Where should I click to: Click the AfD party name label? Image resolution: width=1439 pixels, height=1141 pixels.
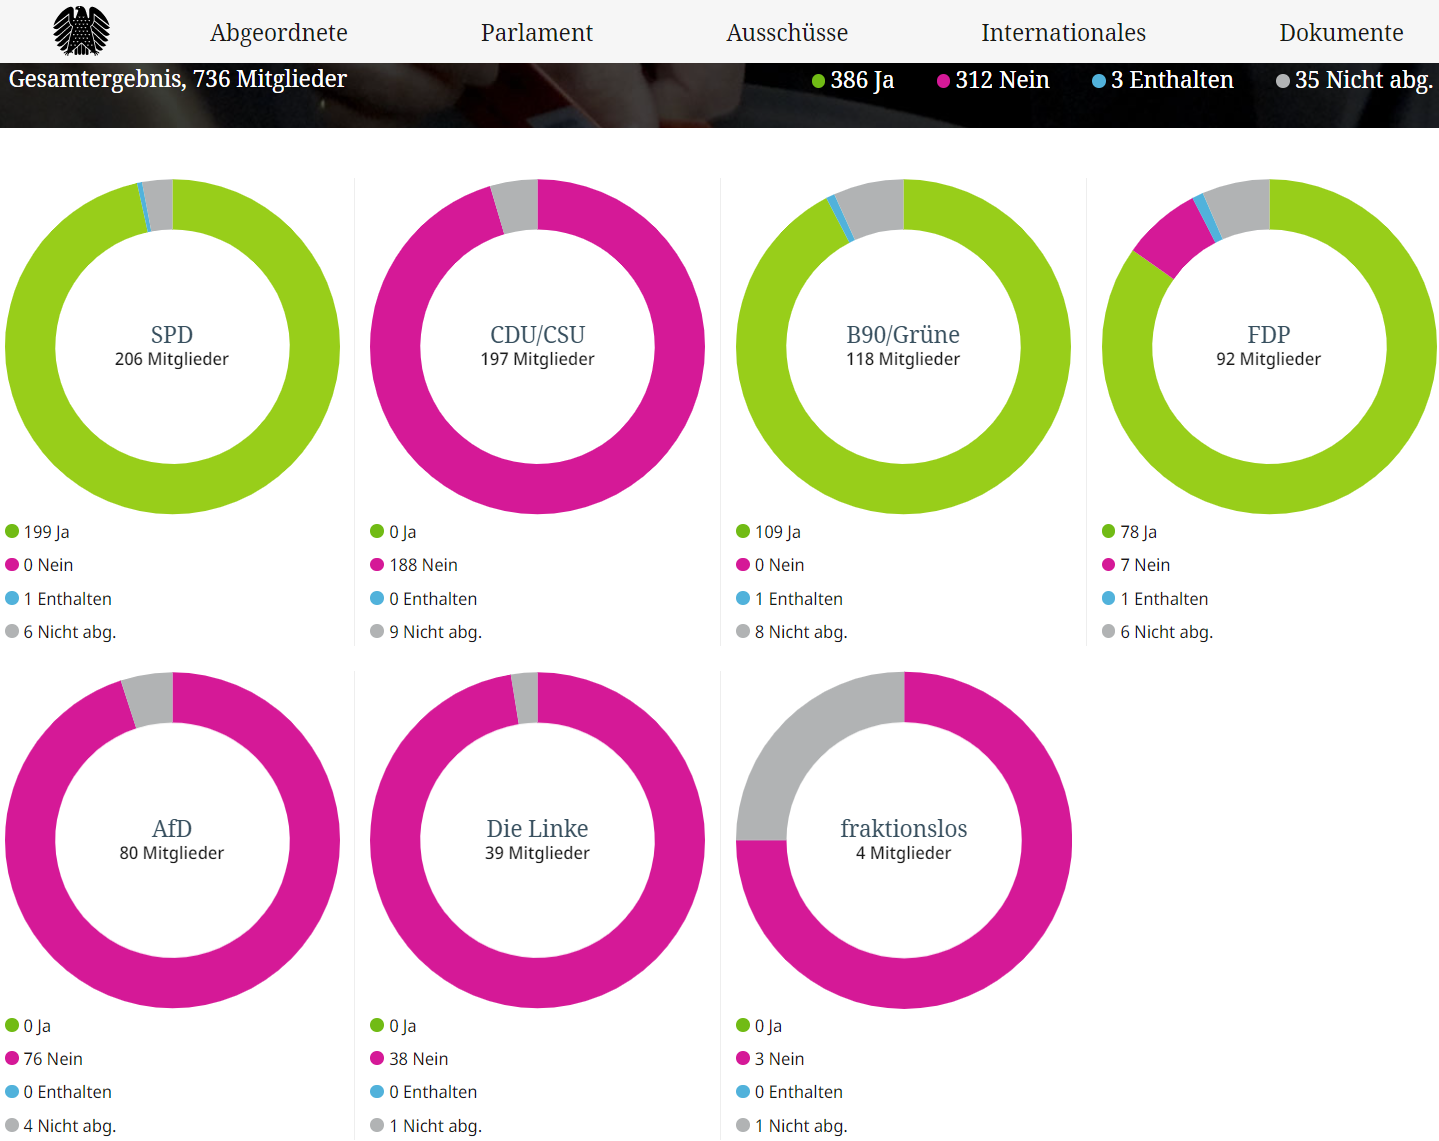click(x=172, y=828)
